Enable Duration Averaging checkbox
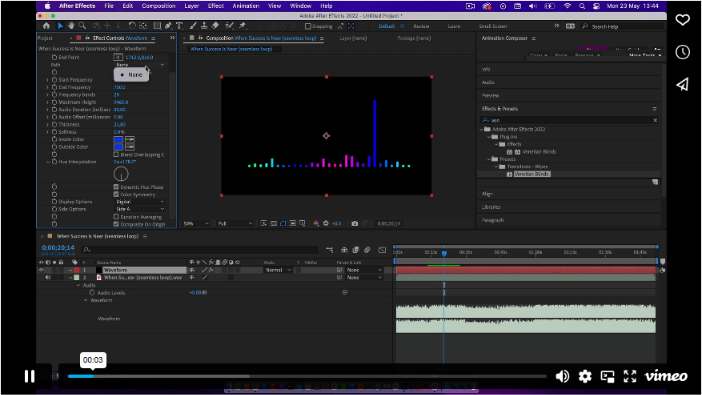 (116, 217)
